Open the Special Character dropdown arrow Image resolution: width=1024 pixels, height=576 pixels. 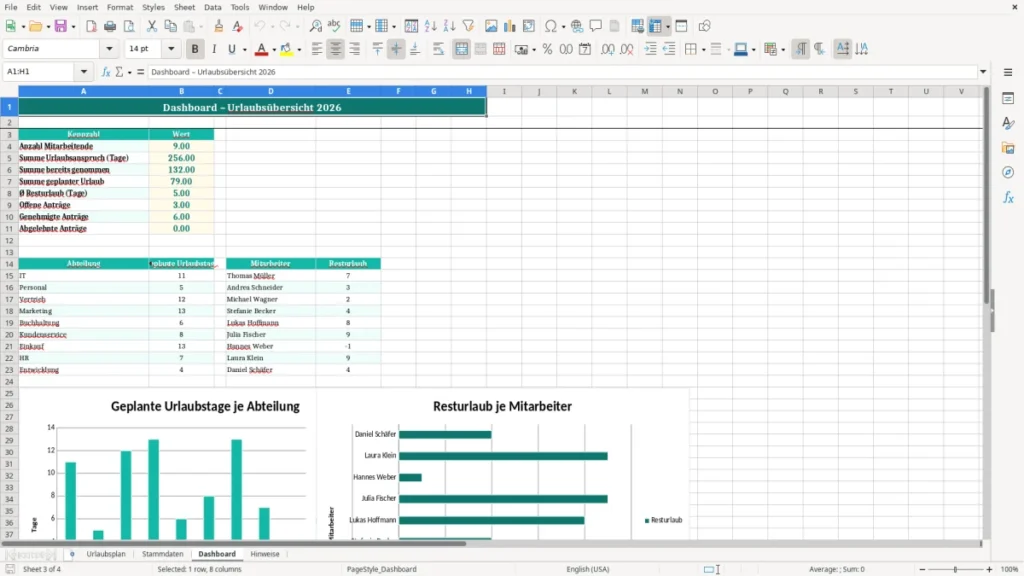[x=564, y=27]
